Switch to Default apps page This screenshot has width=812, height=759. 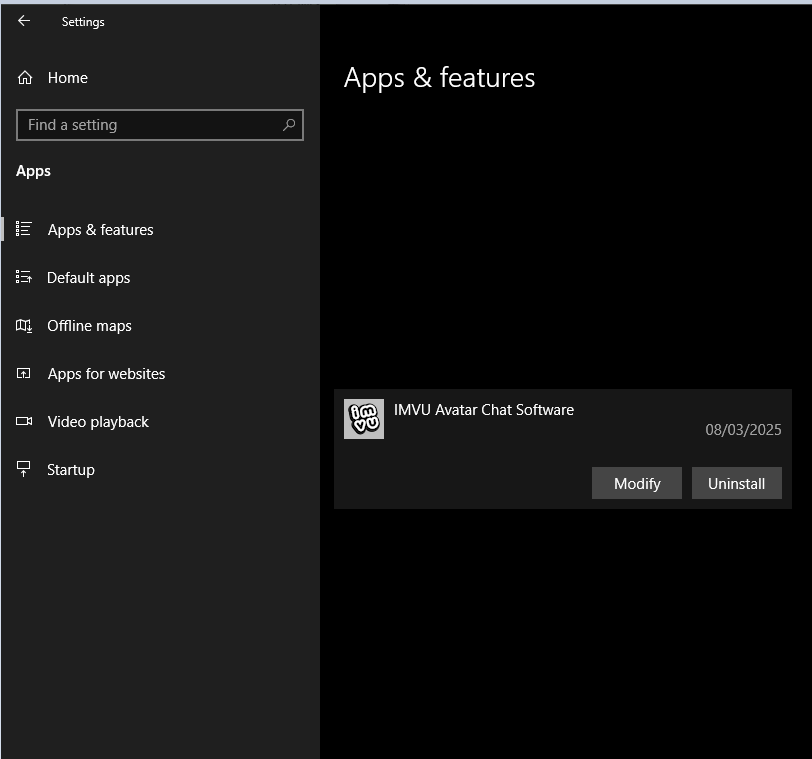pyautogui.click(x=89, y=278)
